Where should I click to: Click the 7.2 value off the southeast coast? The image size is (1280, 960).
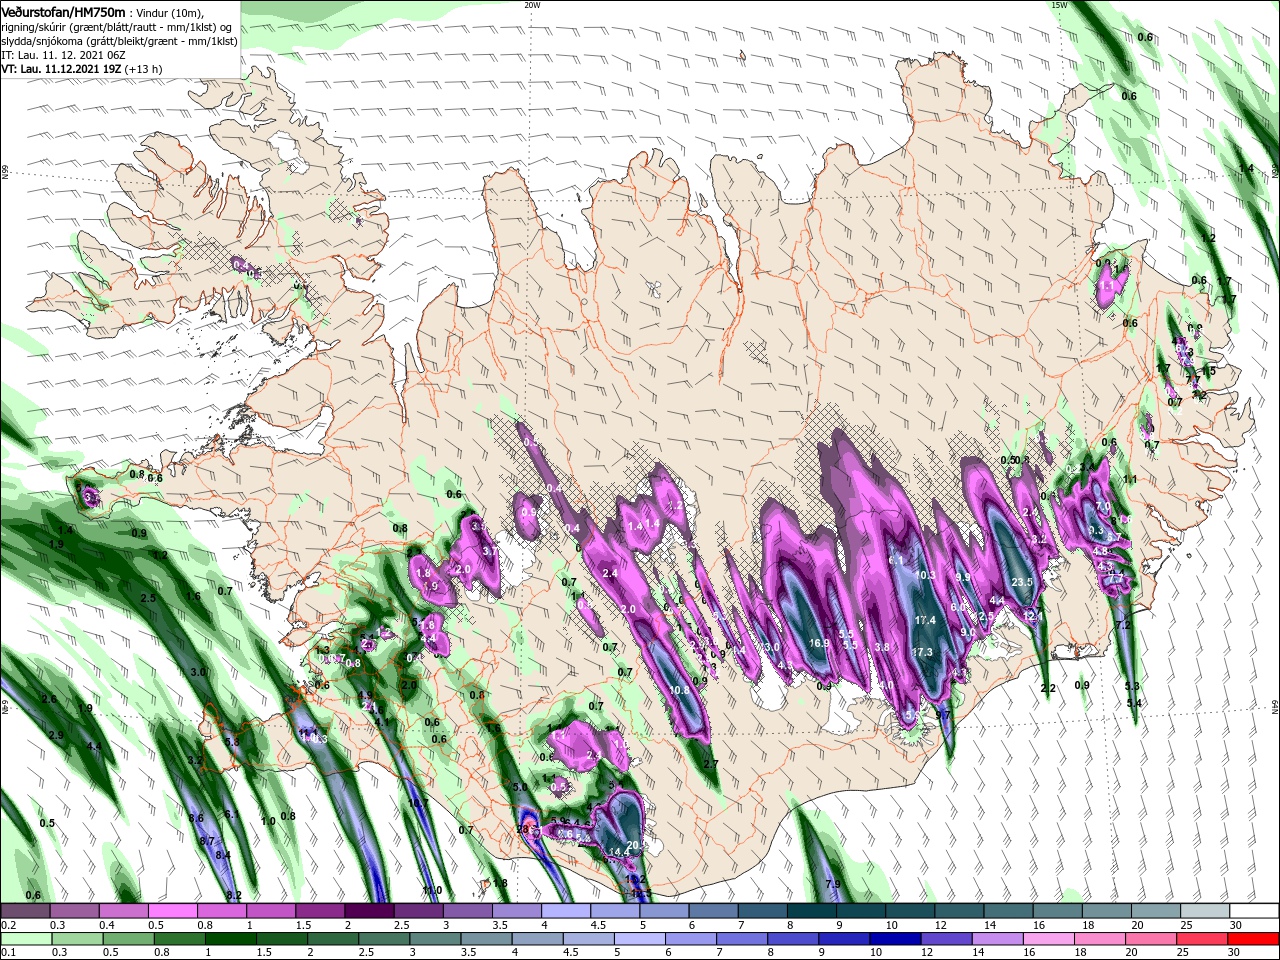[x=1122, y=625]
